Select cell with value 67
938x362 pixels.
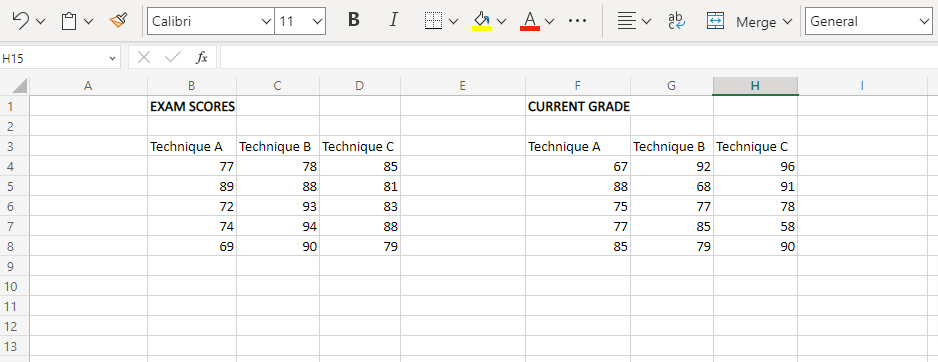point(578,166)
